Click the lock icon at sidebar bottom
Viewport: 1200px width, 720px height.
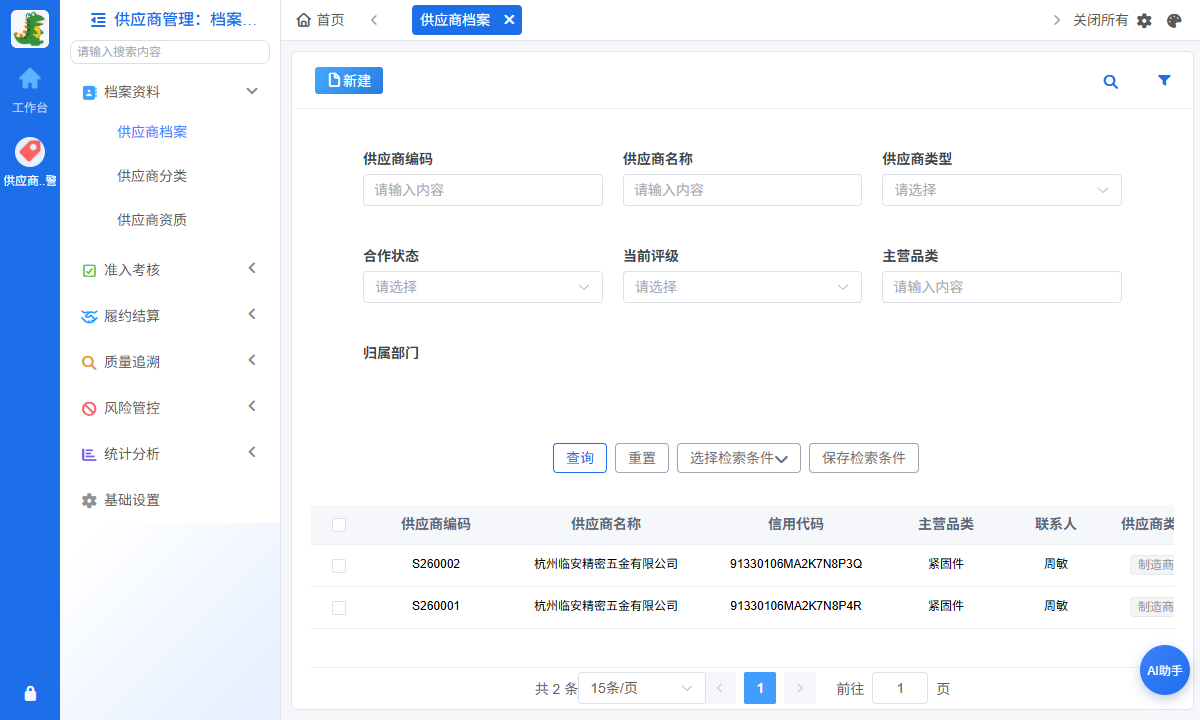[30, 693]
